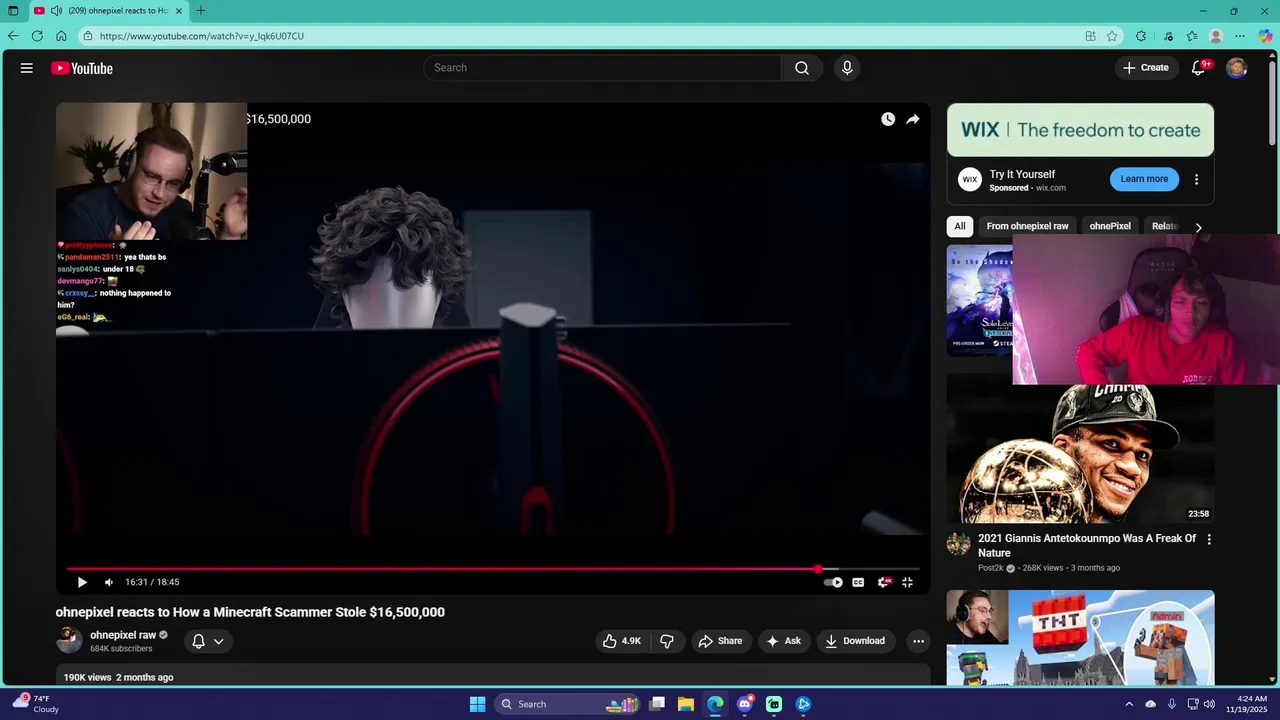Toggle the autoplay switch
Viewport: 1280px width, 720px height.
tap(833, 582)
